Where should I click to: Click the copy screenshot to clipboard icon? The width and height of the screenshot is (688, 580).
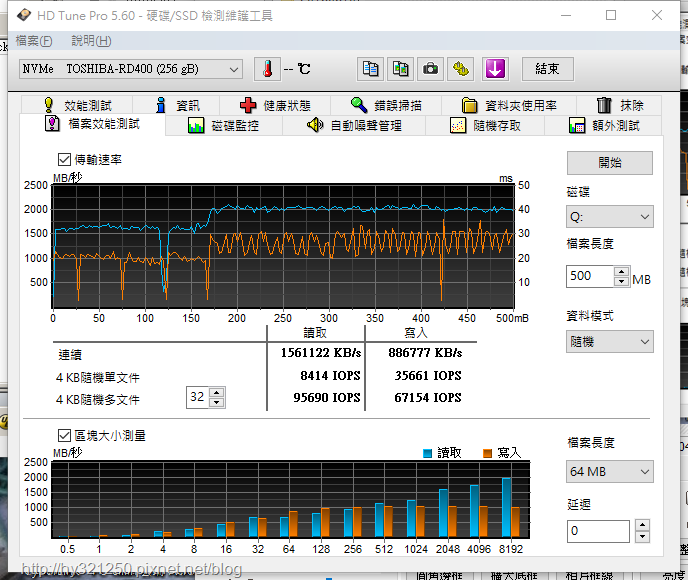pyautogui.click(x=400, y=69)
